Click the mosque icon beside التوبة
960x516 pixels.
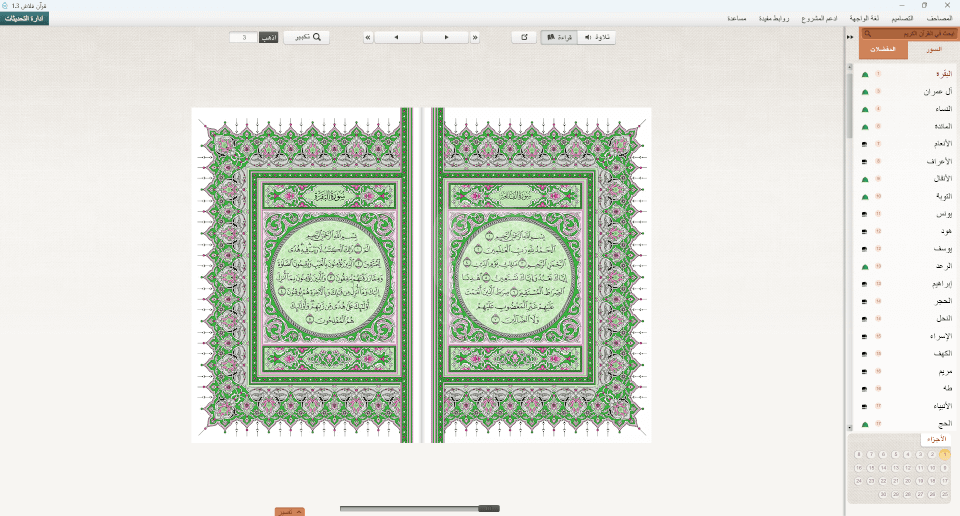[x=865, y=197]
